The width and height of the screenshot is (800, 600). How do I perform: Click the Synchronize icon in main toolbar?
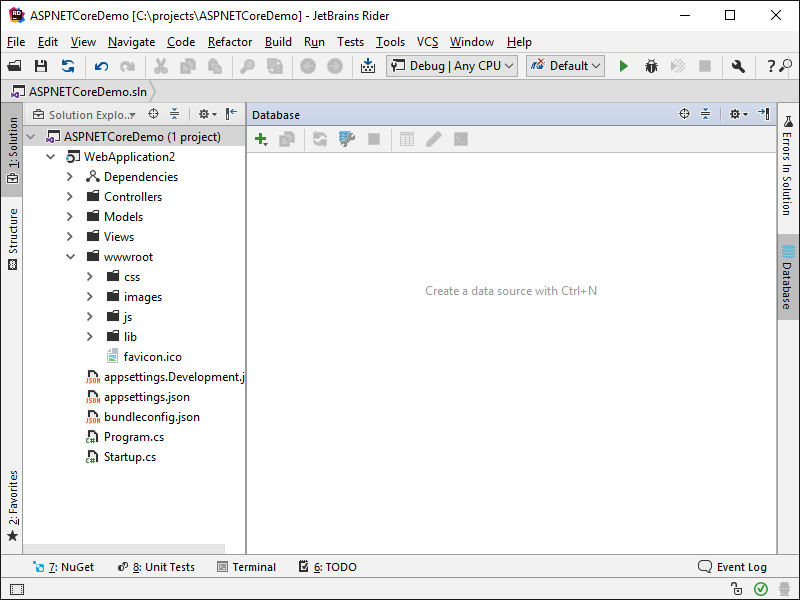coord(68,66)
